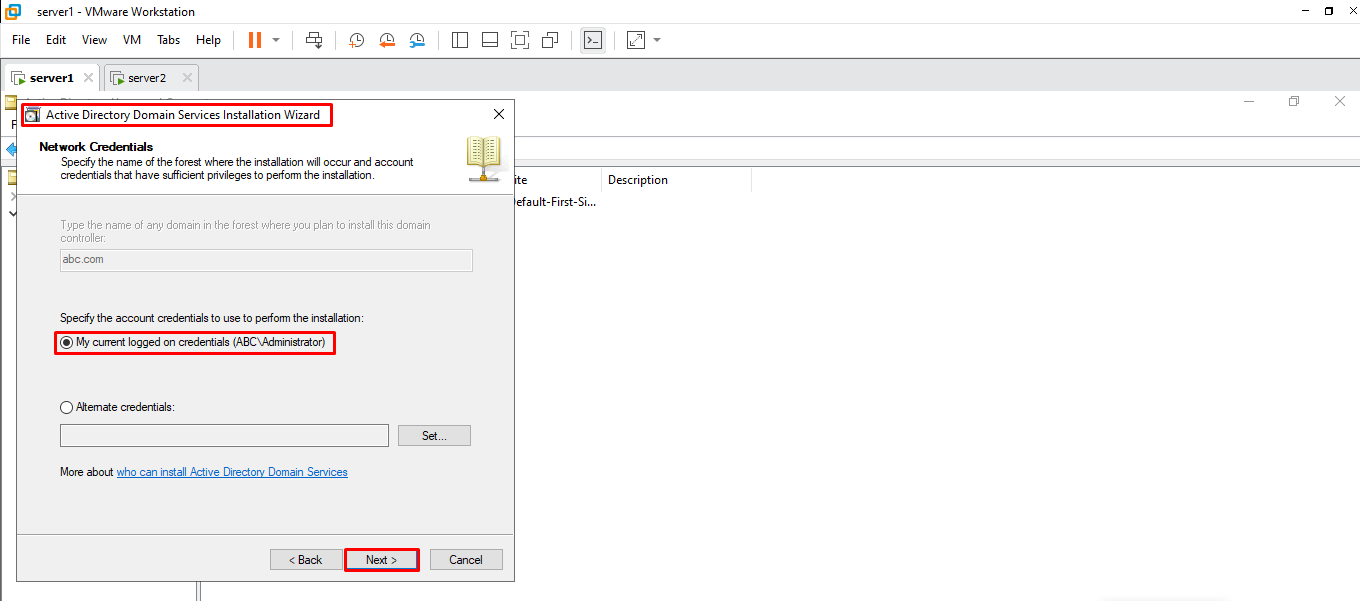Toggle the console view icon
The width and height of the screenshot is (1360, 601).
point(593,40)
